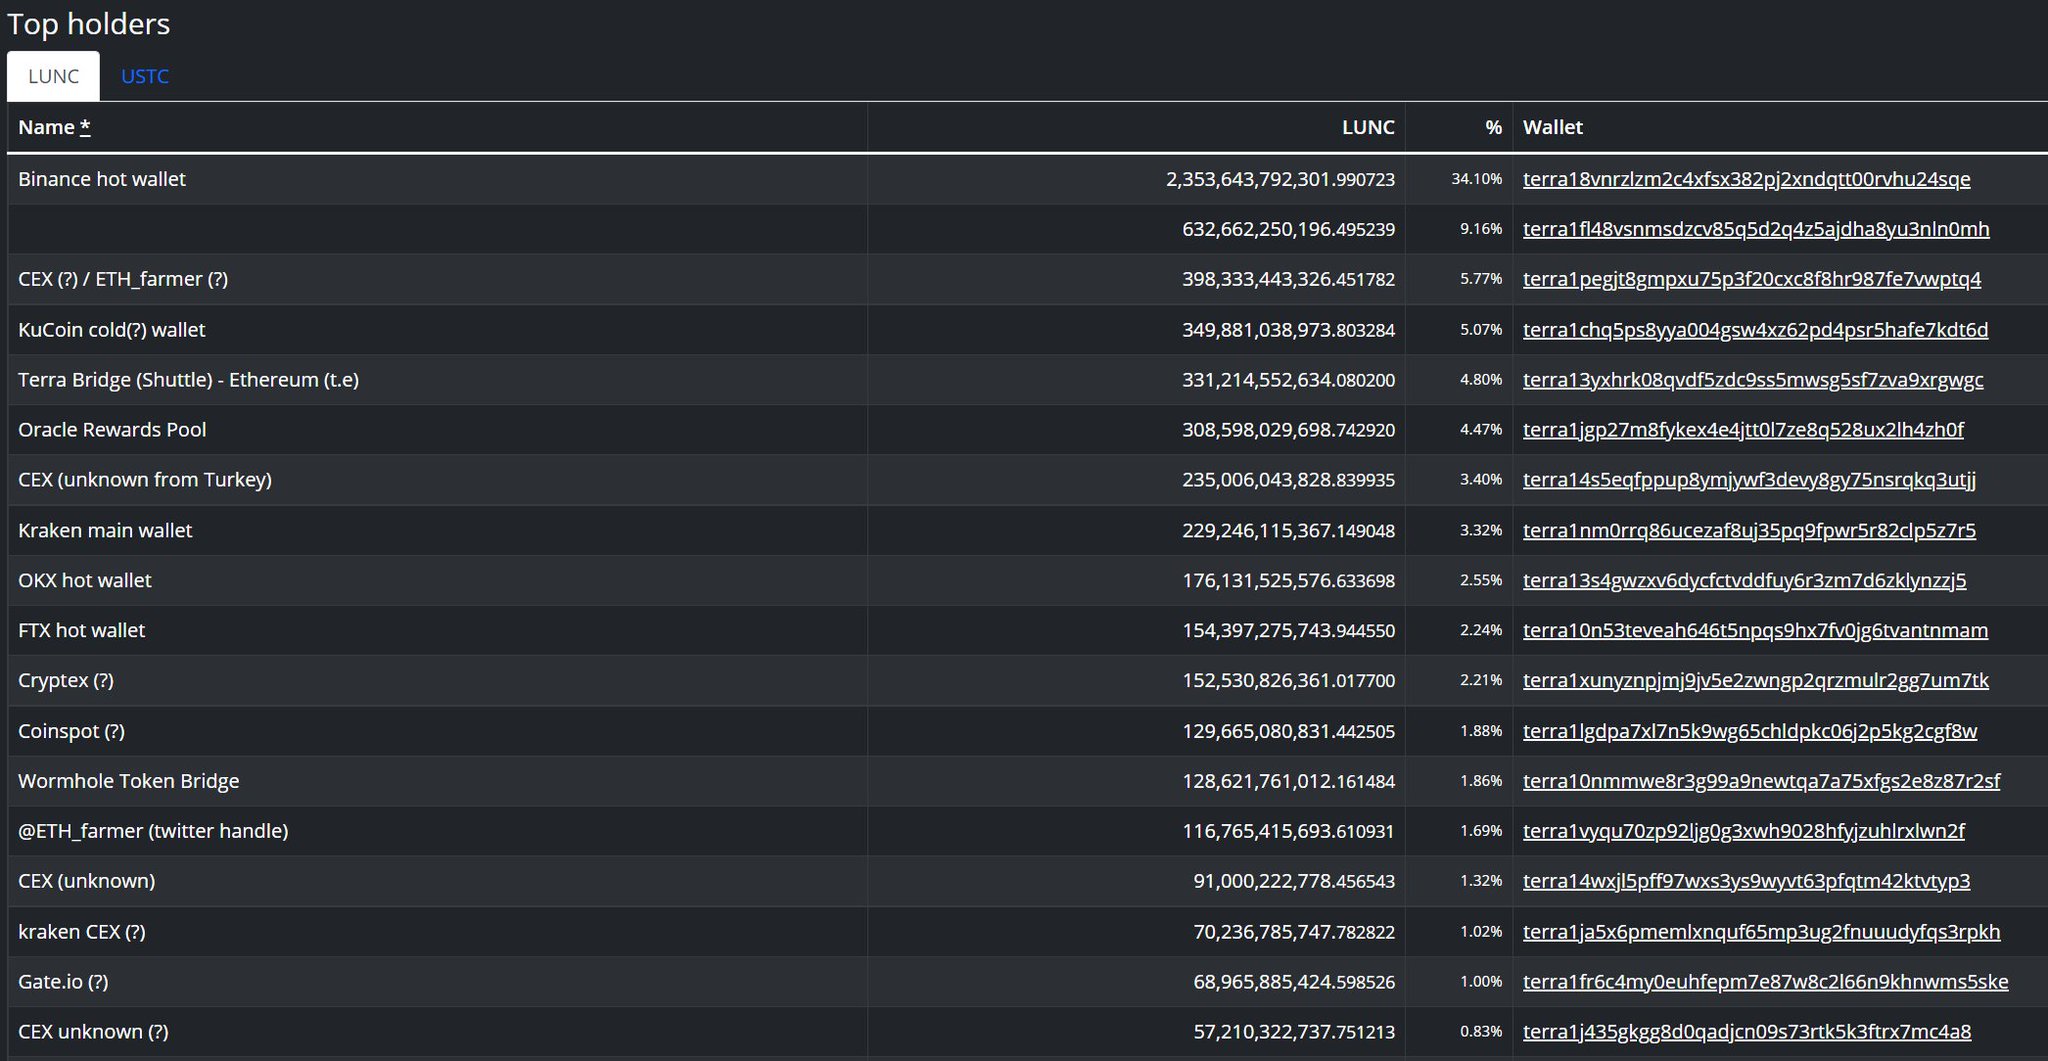Screen dimensions: 2048x1061
Task: Select the Oracle Rewards Pool name
Action: coord(112,430)
